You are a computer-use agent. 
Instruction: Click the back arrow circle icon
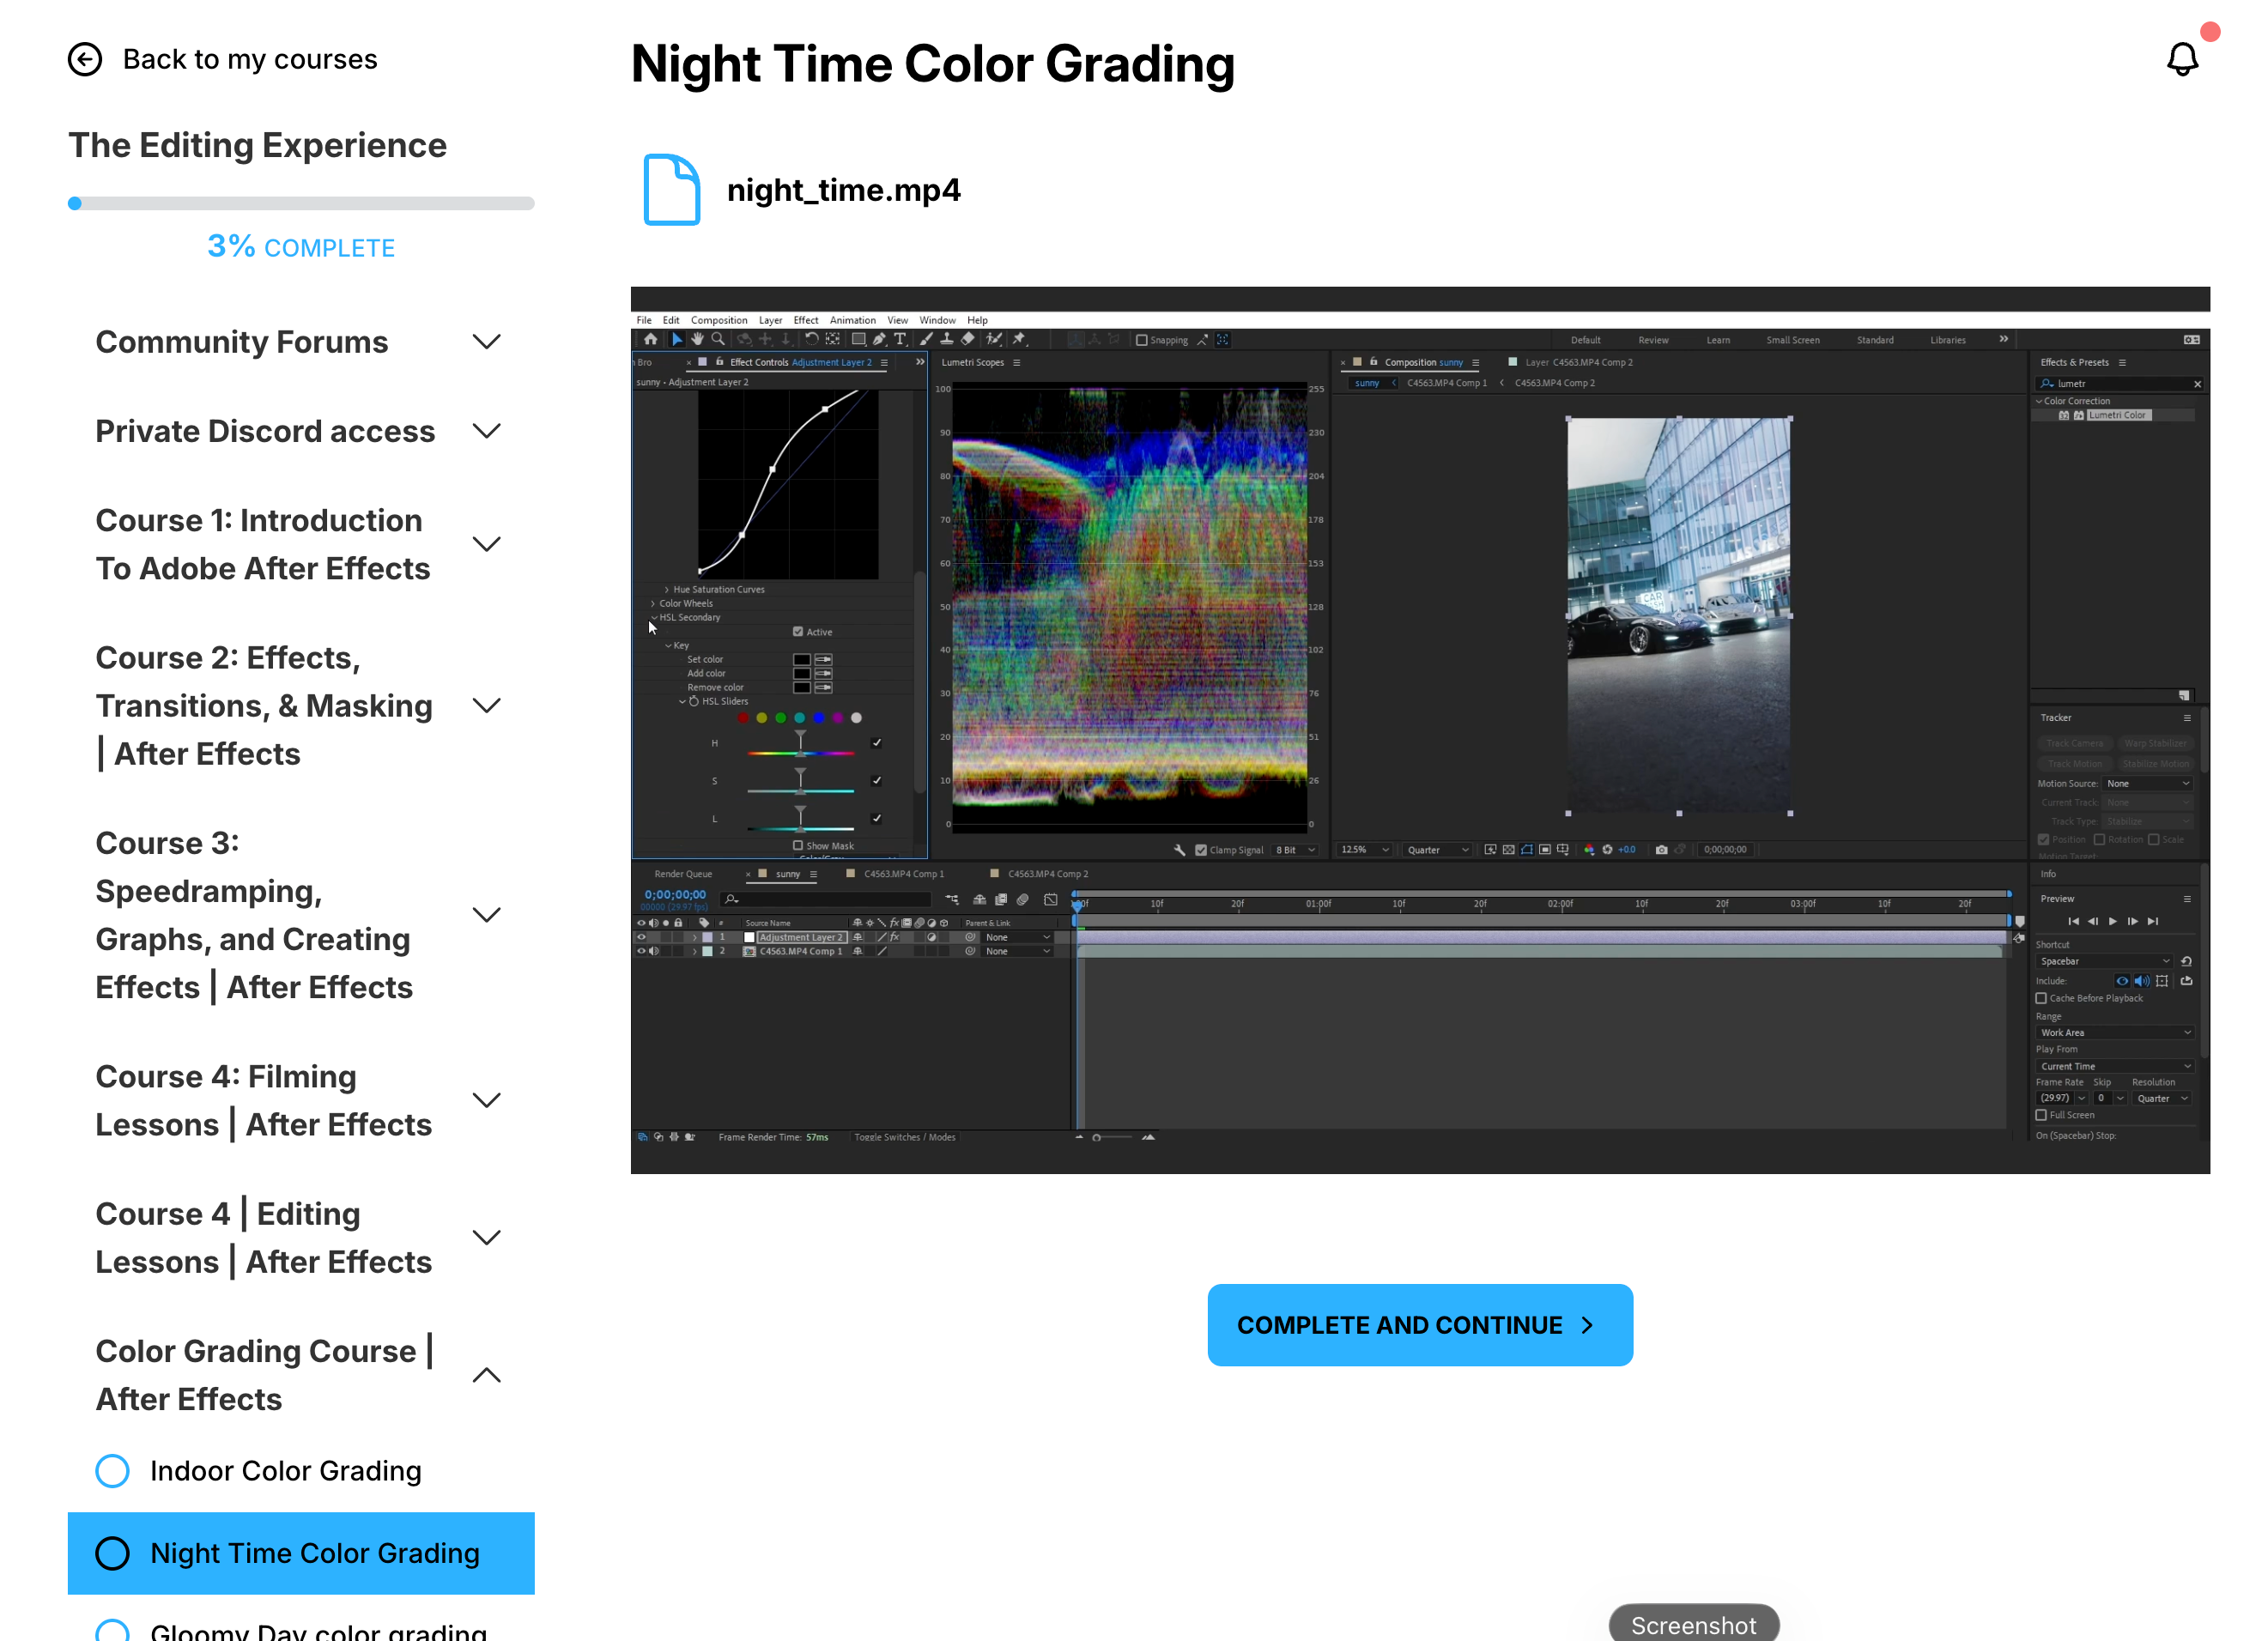pos(85,60)
